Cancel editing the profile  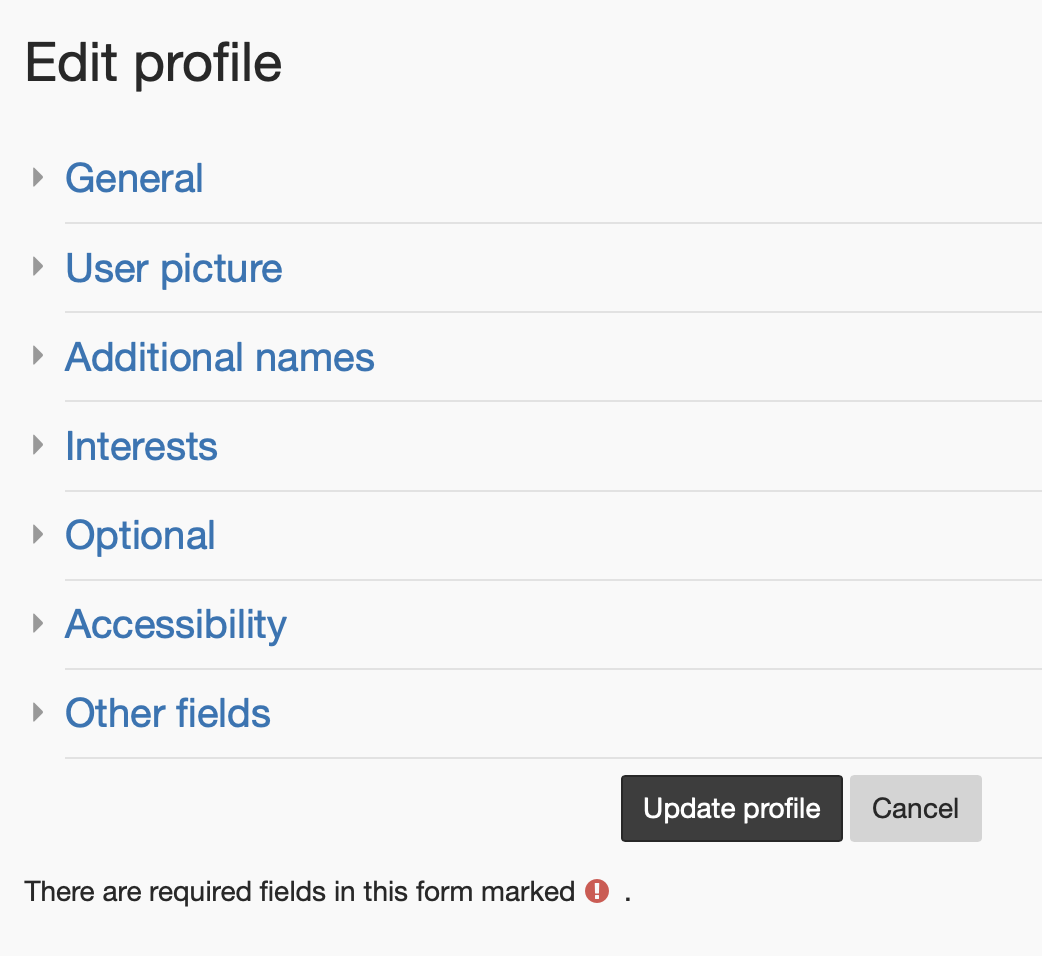pyautogui.click(x=915, y=808)
